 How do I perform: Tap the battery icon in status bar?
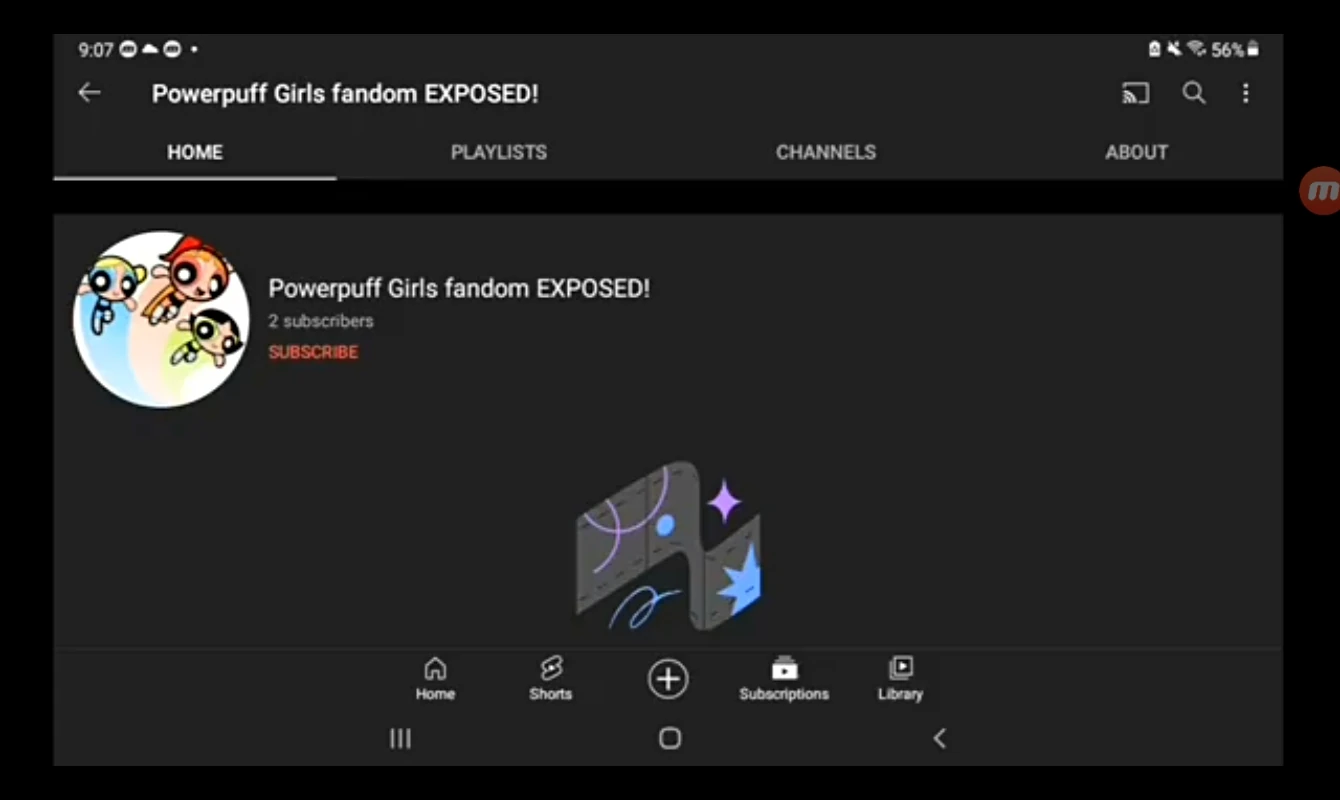(x=1253, y=49)
